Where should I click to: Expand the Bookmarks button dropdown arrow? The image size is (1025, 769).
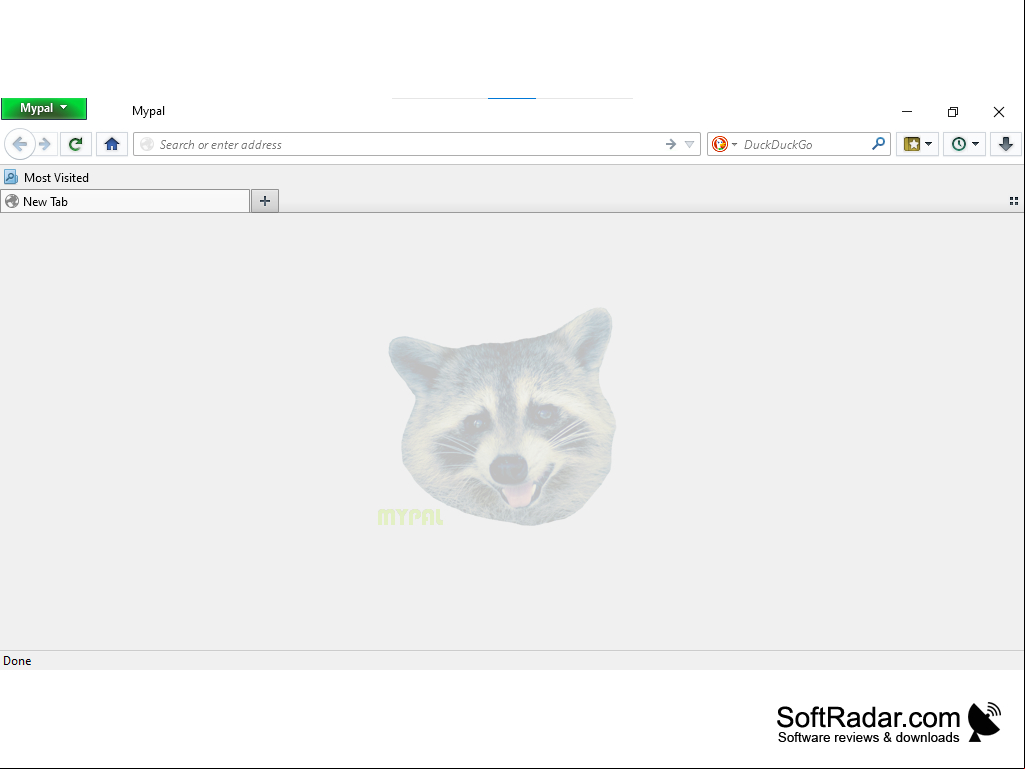tap(929, 144)
